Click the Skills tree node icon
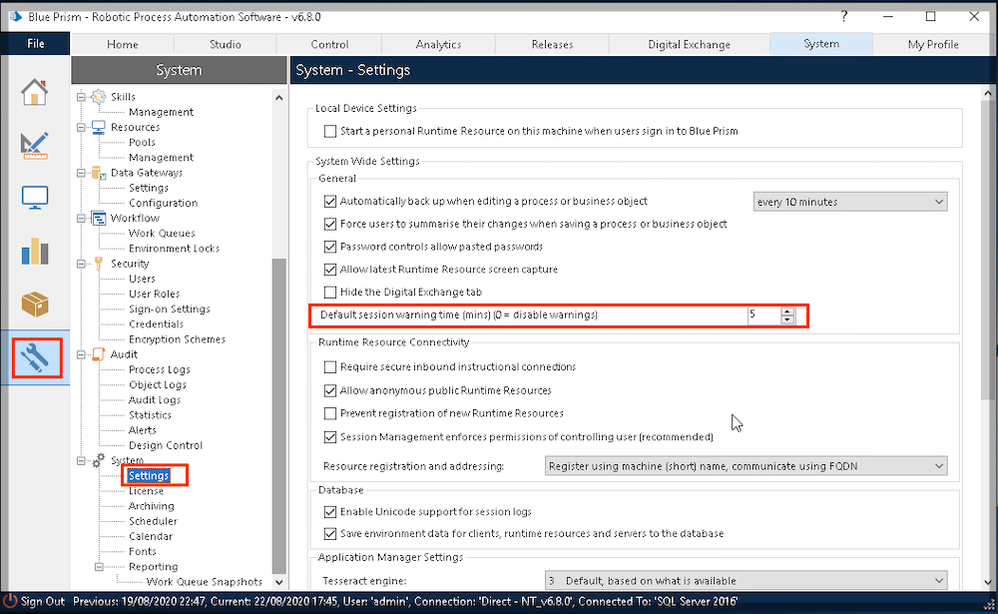This screenshot has width=998, height=614. 98,97
